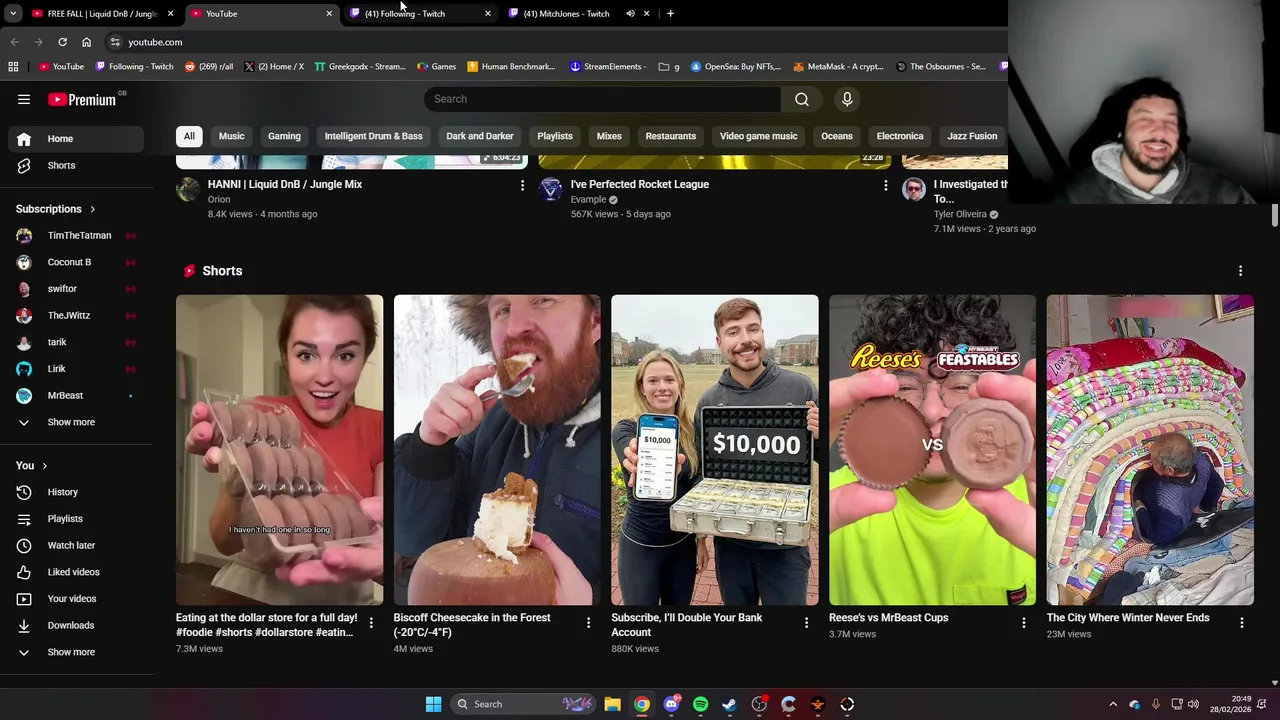
Task: Open options for I've Perfected Rocket League
Action: [885, 185]
